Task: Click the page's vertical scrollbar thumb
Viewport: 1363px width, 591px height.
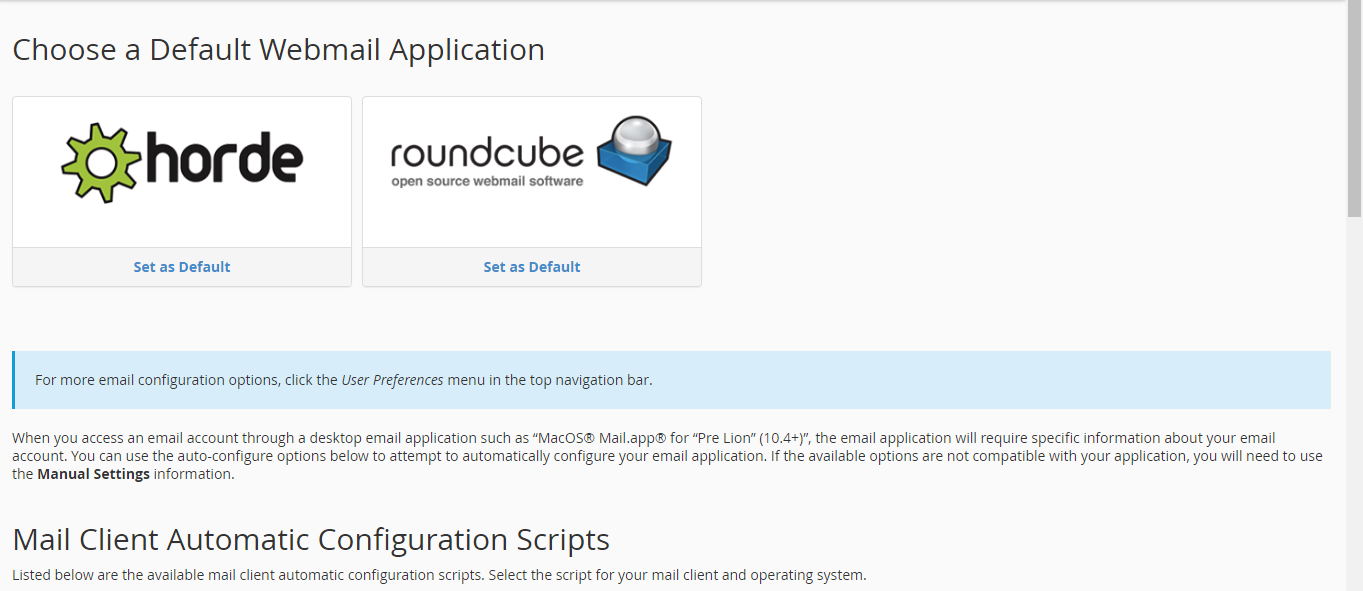Action: [1354, 110]
